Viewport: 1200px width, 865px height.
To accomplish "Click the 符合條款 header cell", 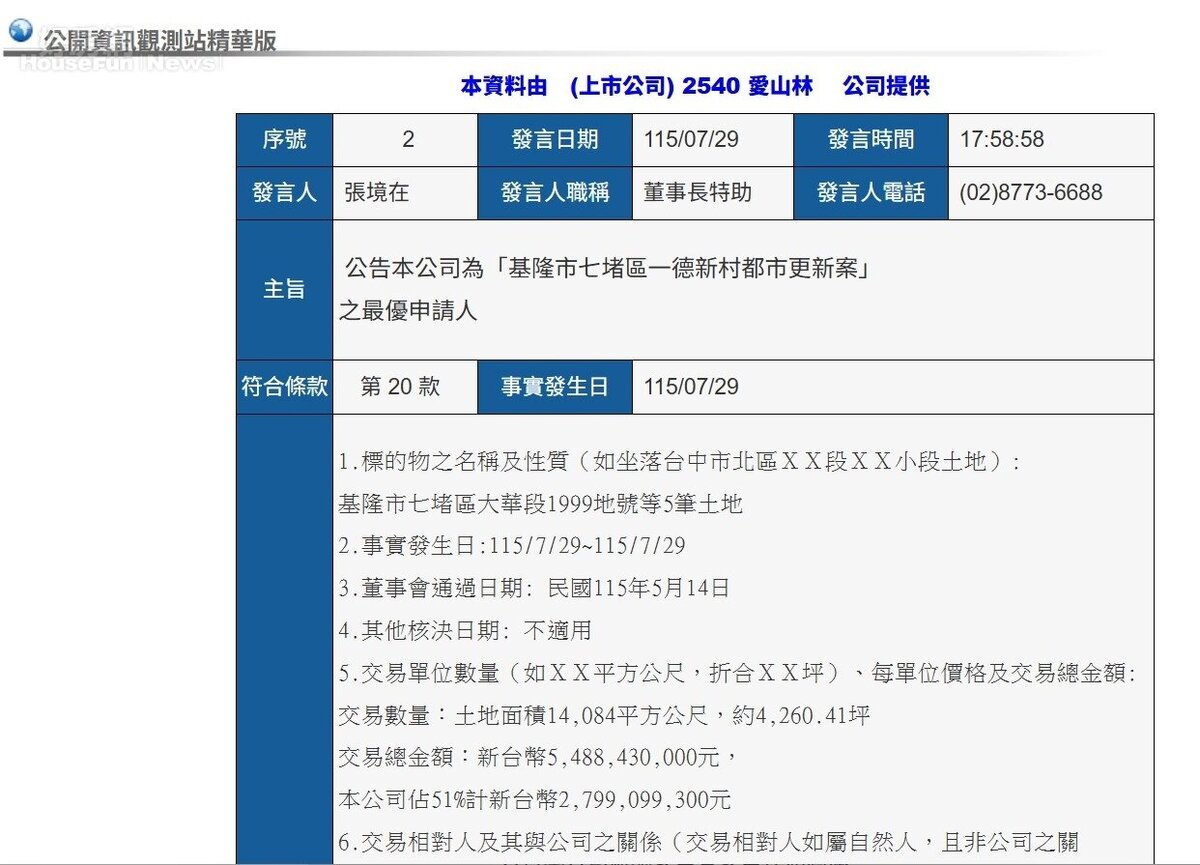I will coord(284,387).
